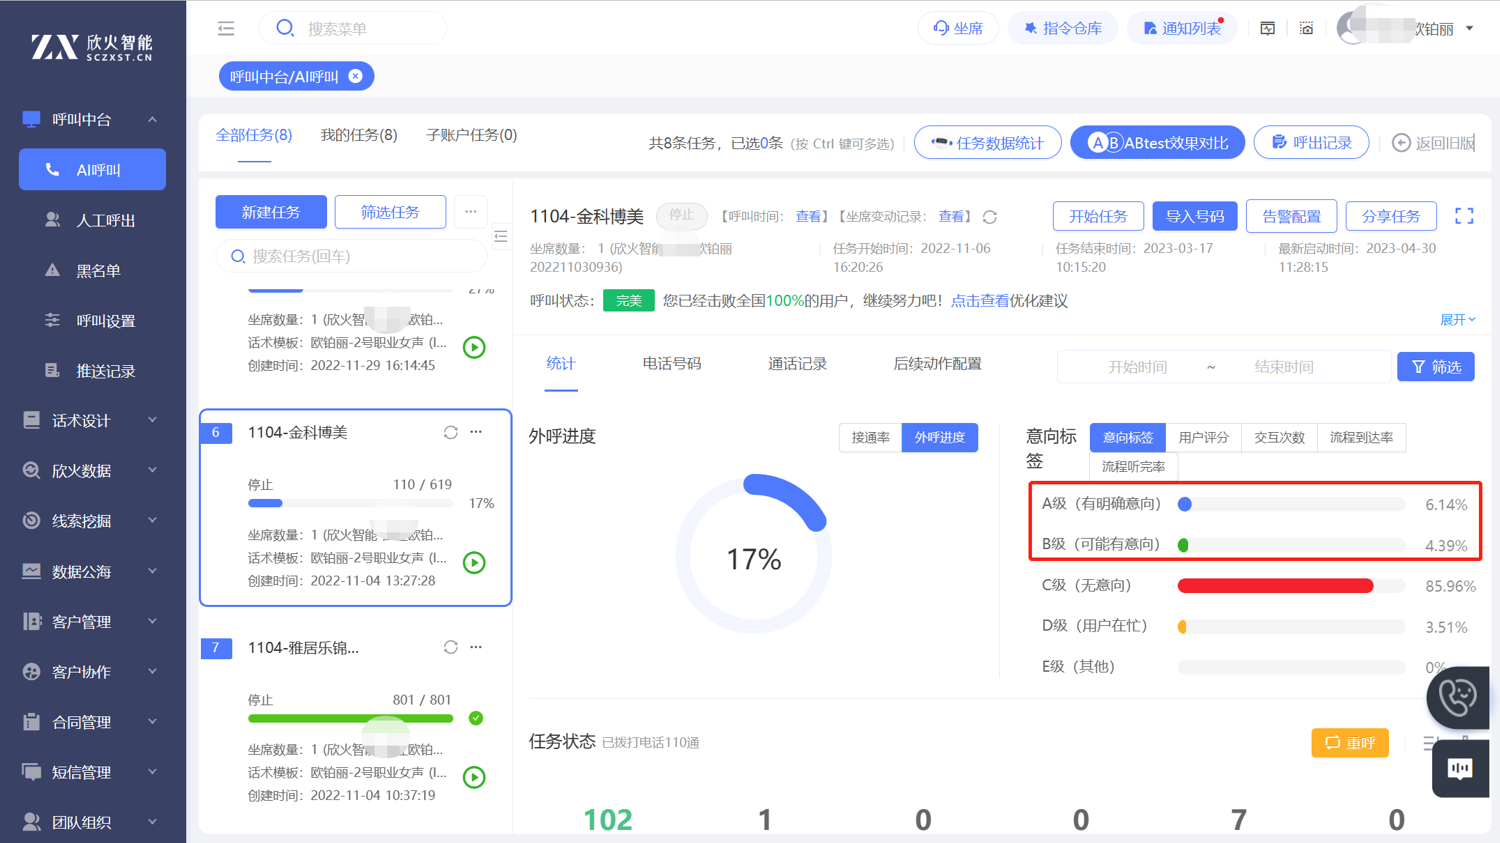1500x843 pixels.
Task: Switch to the 电话号码 tab
Action: pos(671,364)
